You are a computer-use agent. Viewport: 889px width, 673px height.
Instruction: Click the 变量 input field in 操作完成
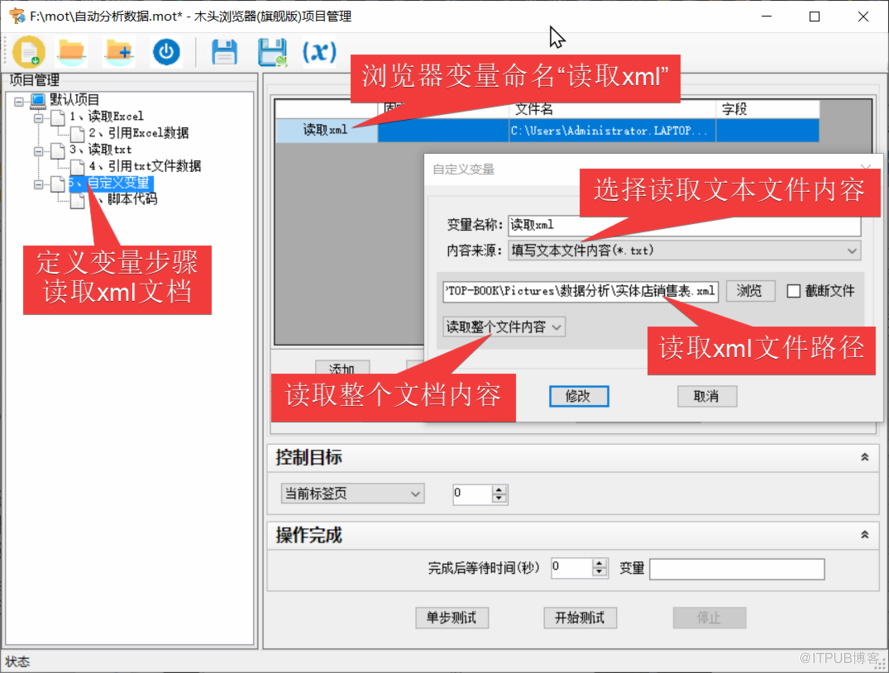pyautogui.click(x=736, y=569)
